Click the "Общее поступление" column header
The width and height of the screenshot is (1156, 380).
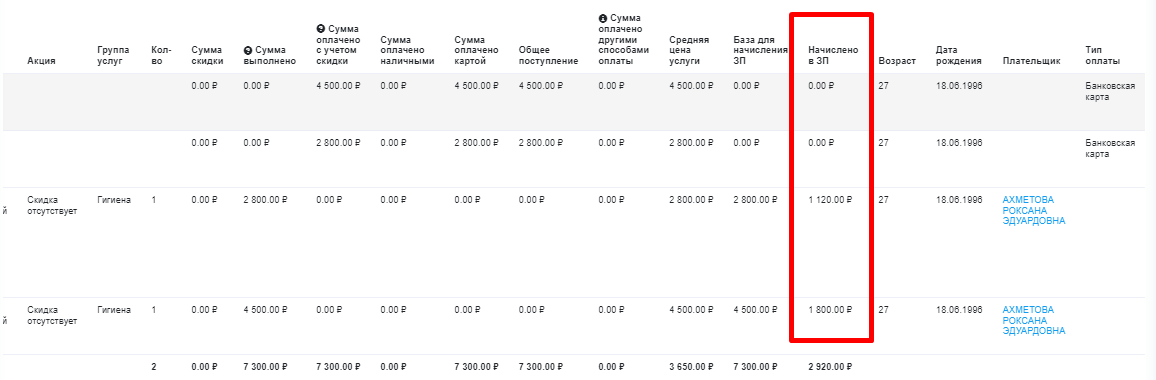point(548,55)
